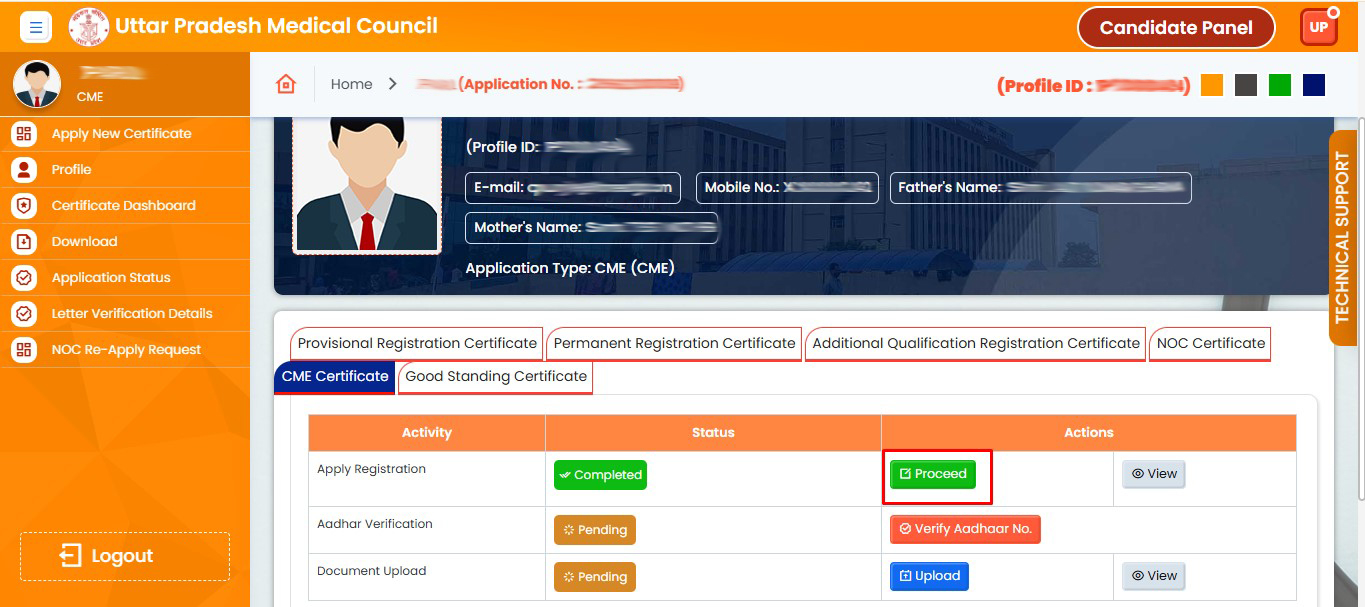The image size is (1365, 607).
Task: Open Profile from the sidebar
Action: pyautogui.click(x=71, y=170)
